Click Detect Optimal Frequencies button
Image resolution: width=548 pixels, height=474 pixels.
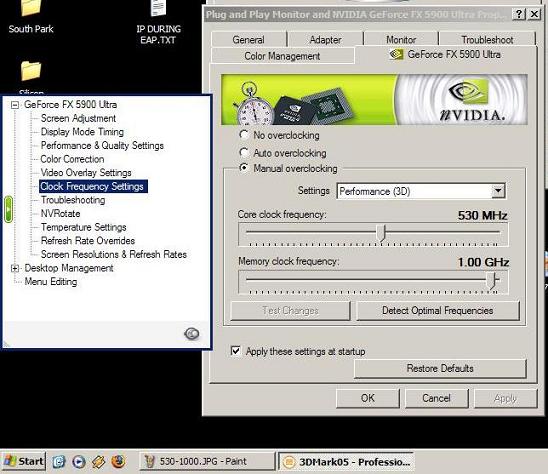(438, 310)
